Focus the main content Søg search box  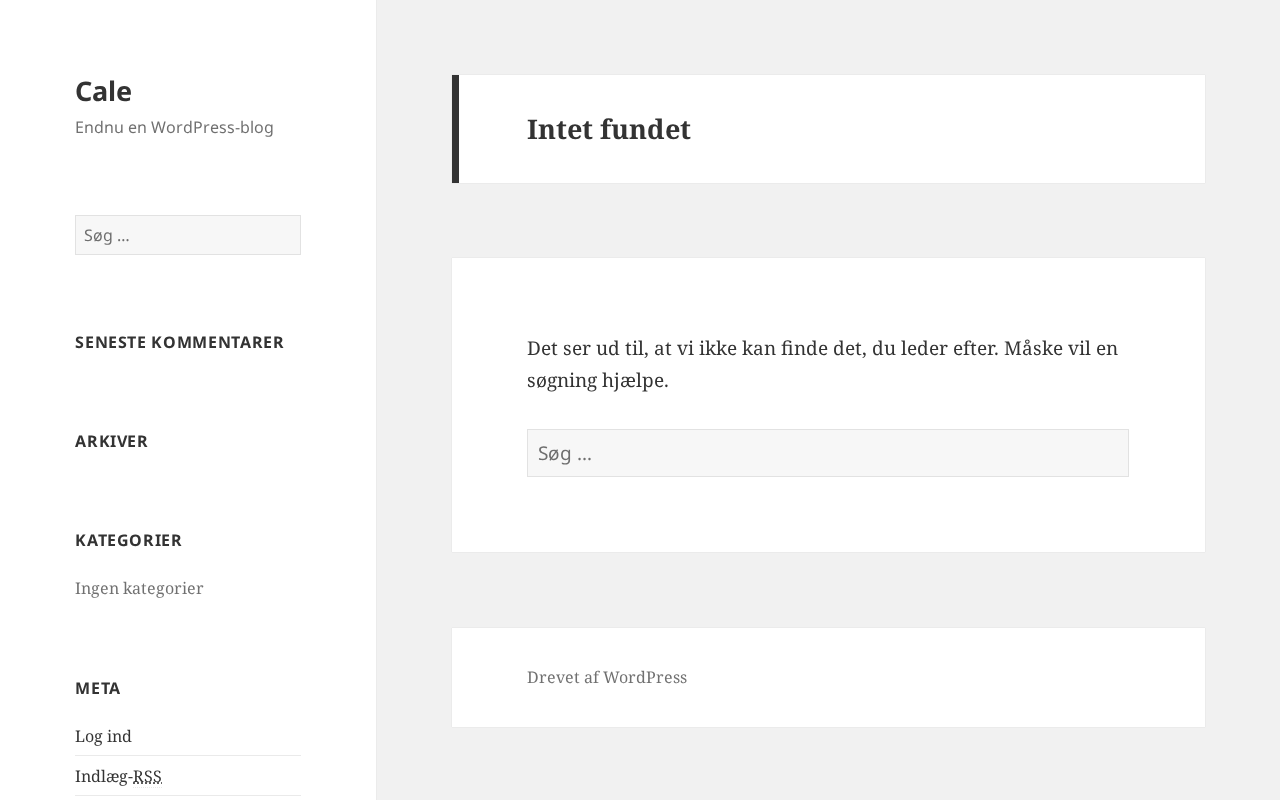[x=827, y=453]
